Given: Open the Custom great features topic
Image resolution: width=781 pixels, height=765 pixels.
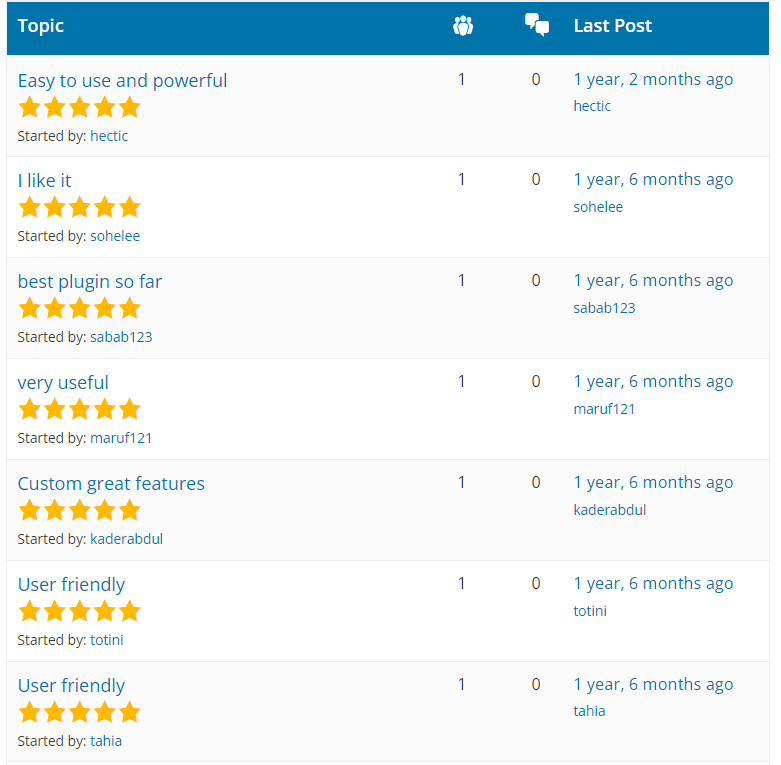Looking at the screenshot, I should (x=111, y=484).
